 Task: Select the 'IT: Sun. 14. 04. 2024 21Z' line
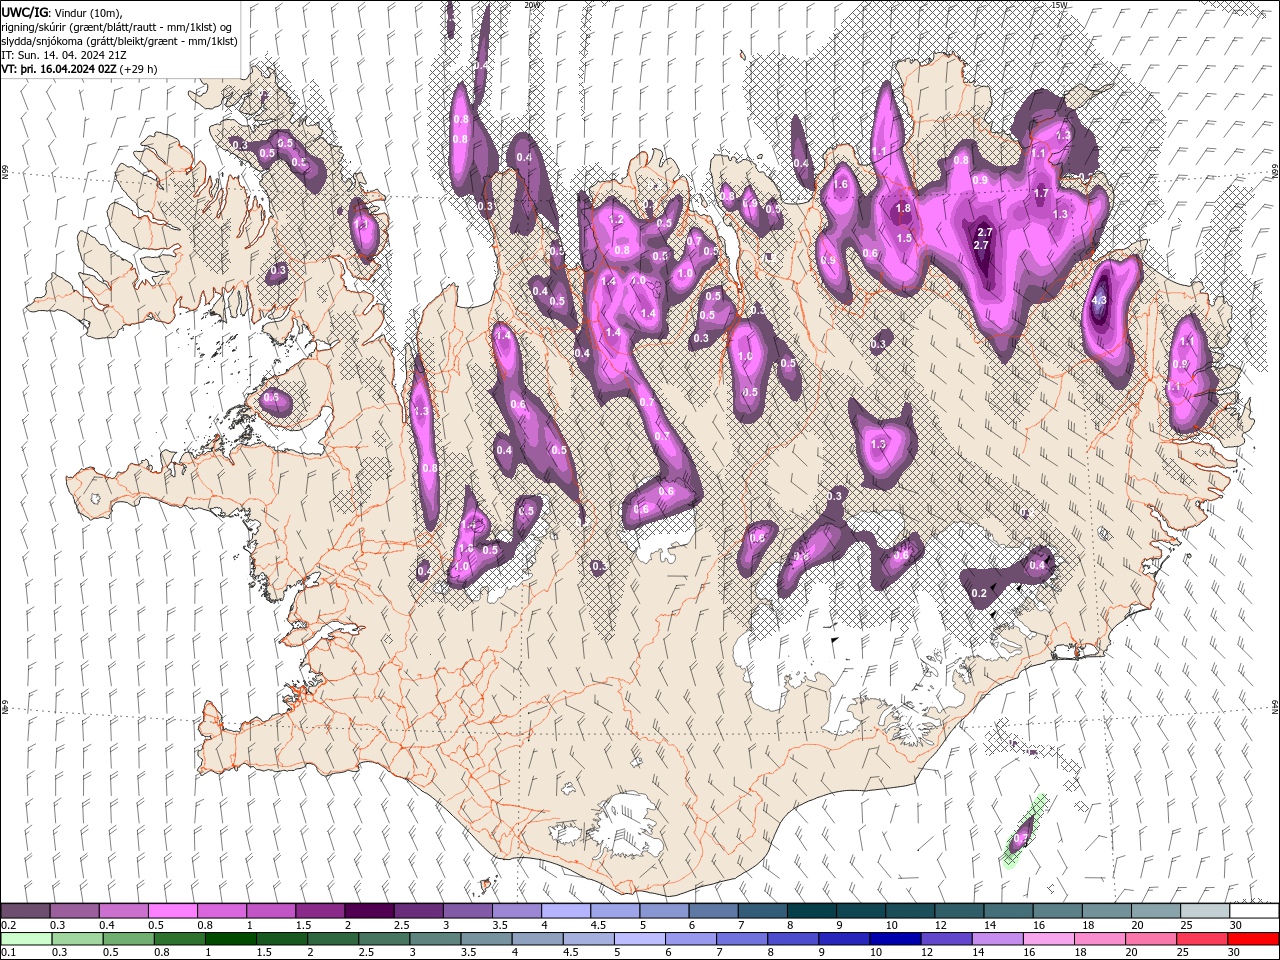[64, 55]
